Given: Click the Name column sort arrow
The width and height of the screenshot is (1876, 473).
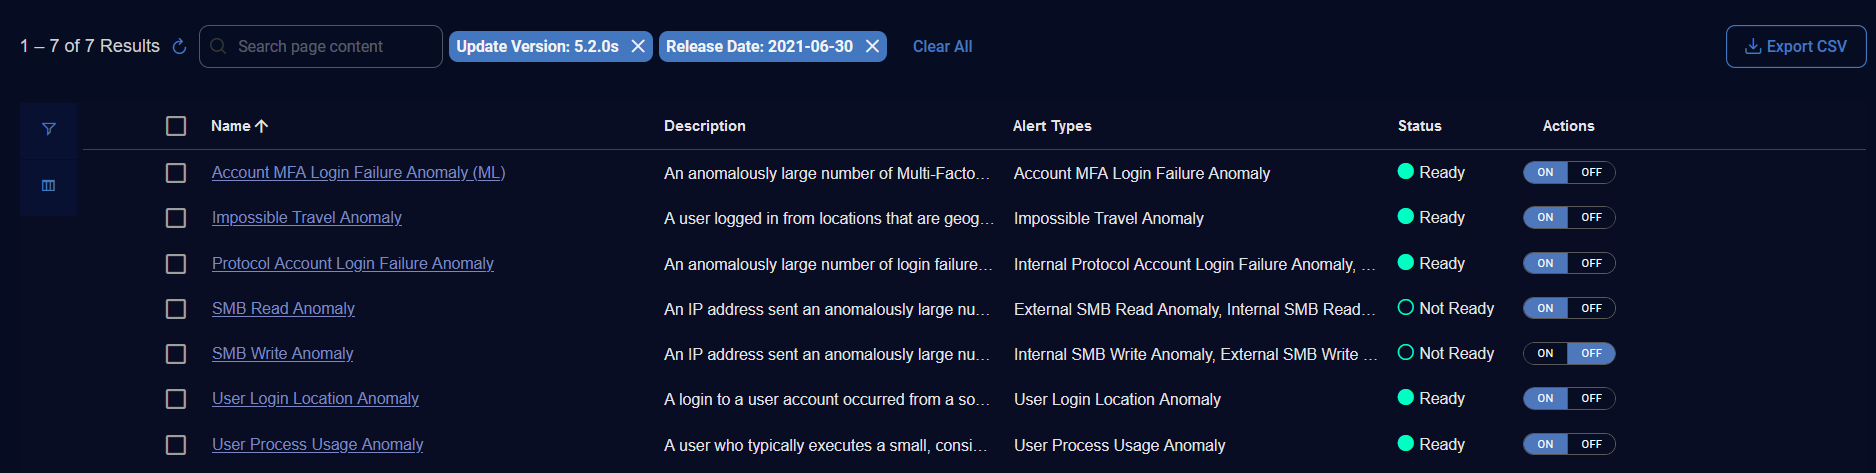Looking at the screenshot, I should point(262,126).
